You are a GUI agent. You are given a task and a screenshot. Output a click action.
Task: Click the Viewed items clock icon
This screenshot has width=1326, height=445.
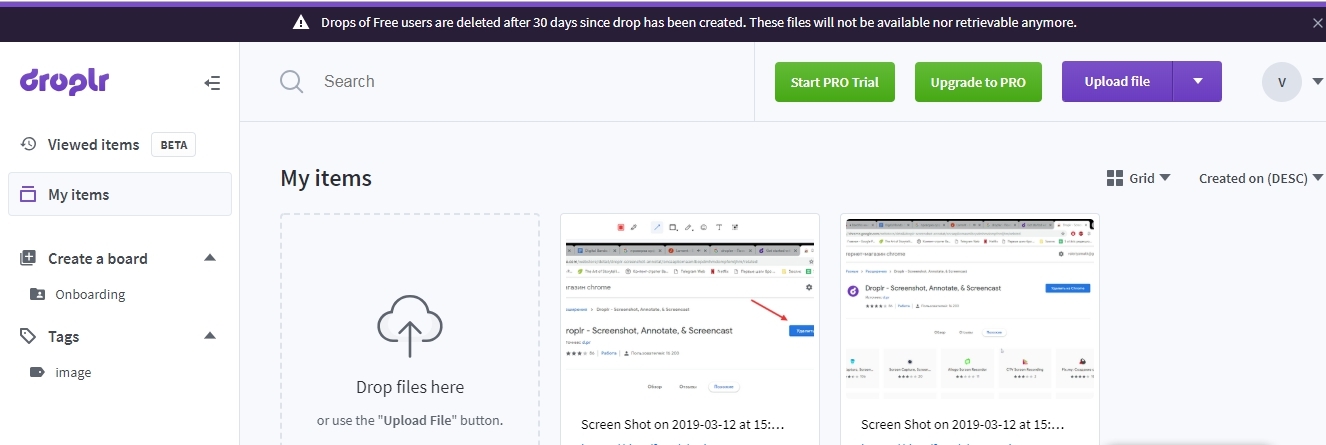click(29, 144)
